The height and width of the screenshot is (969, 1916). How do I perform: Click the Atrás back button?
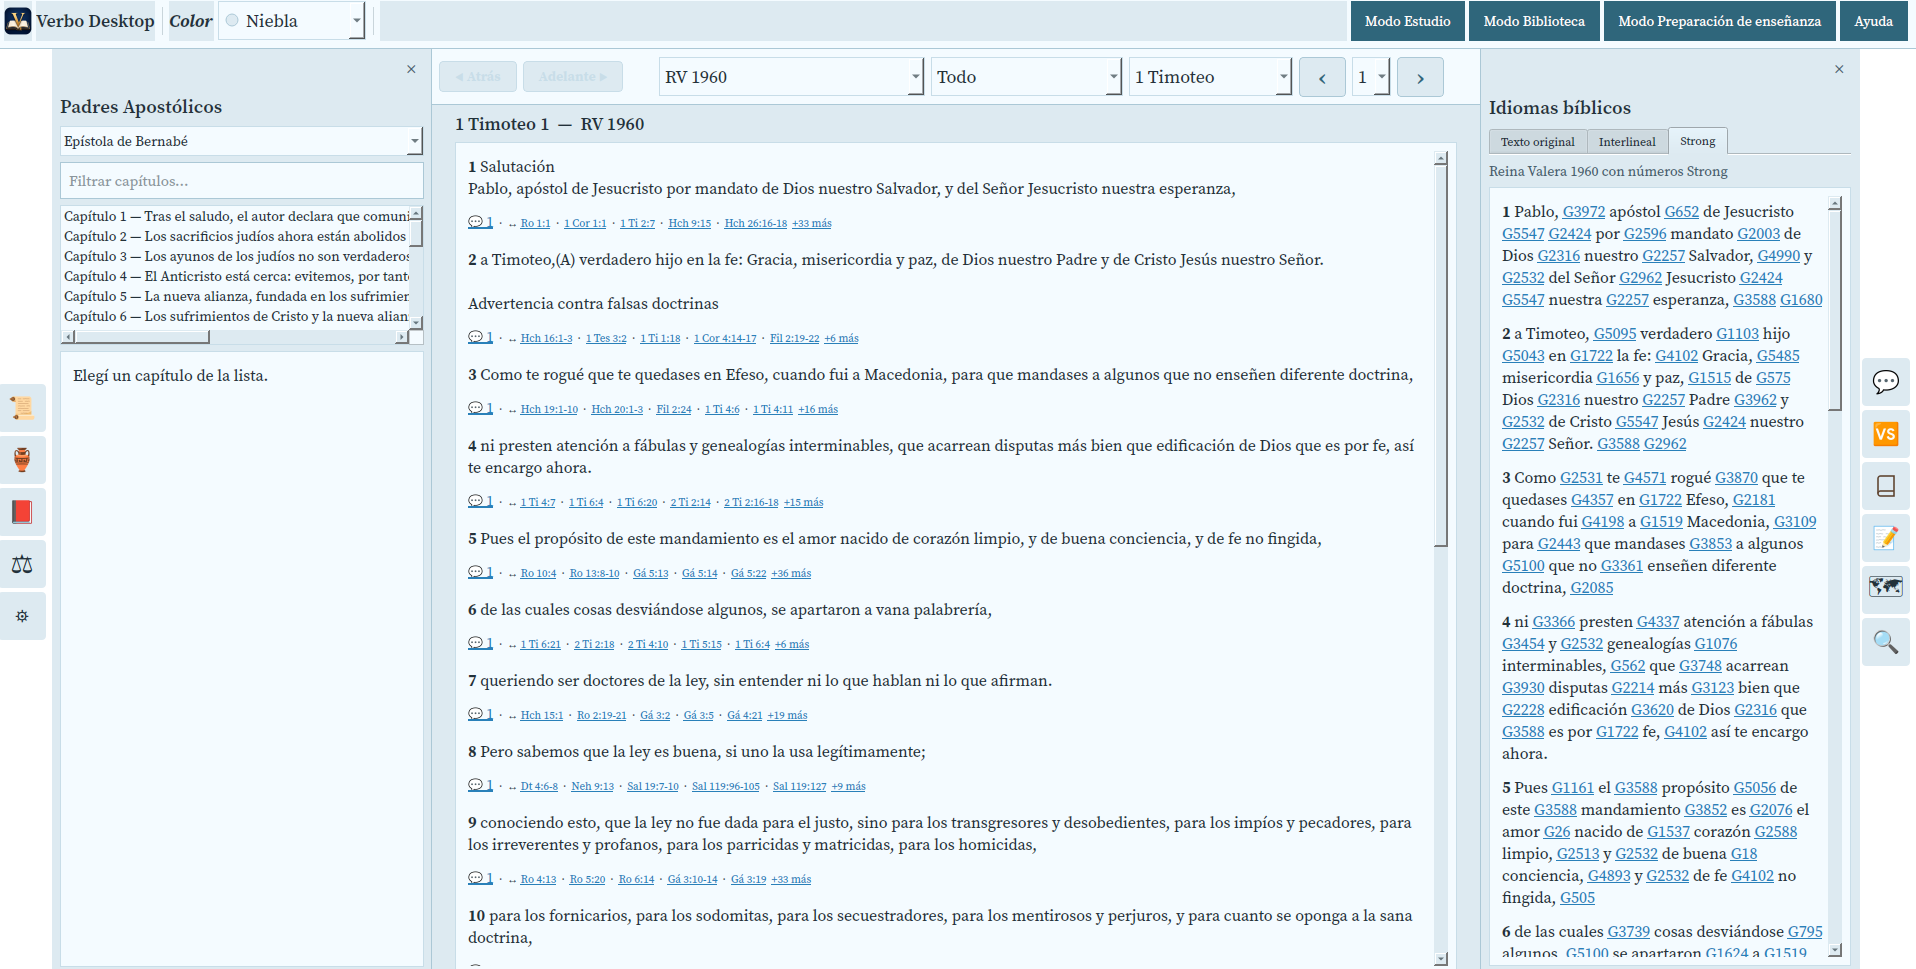coord(478,77)
